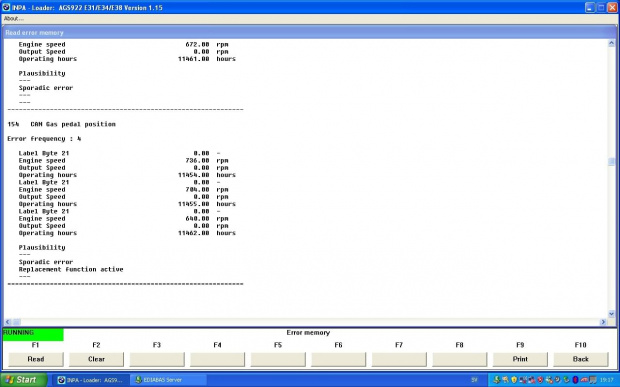Click the F10 Back button
This screenshot has width=620, height=387.
tap(580, 359)
